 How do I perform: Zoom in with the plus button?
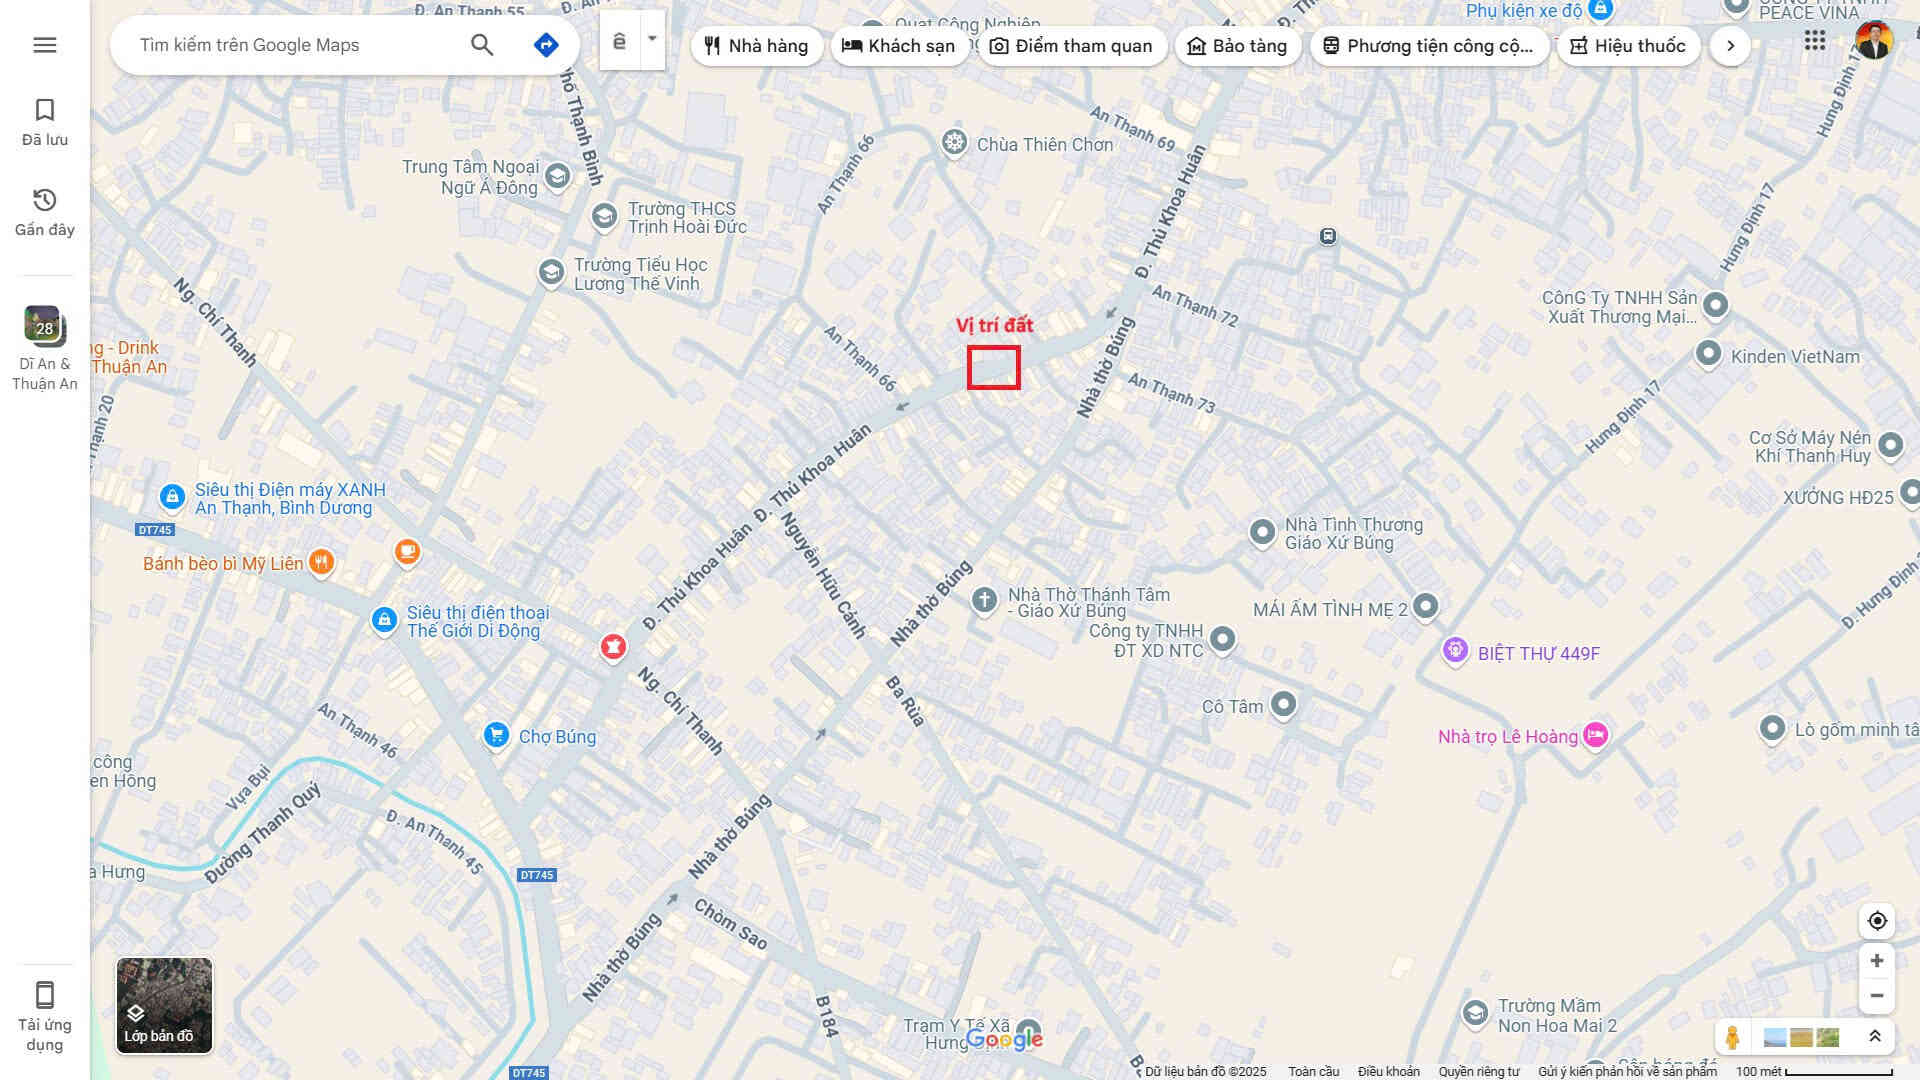[x=1877, y=961]
